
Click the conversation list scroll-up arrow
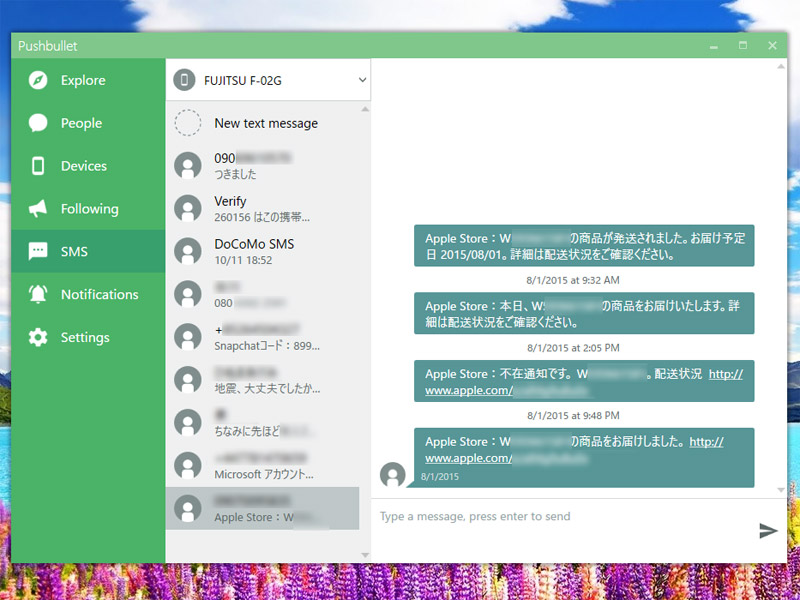(x=365, y=109)
